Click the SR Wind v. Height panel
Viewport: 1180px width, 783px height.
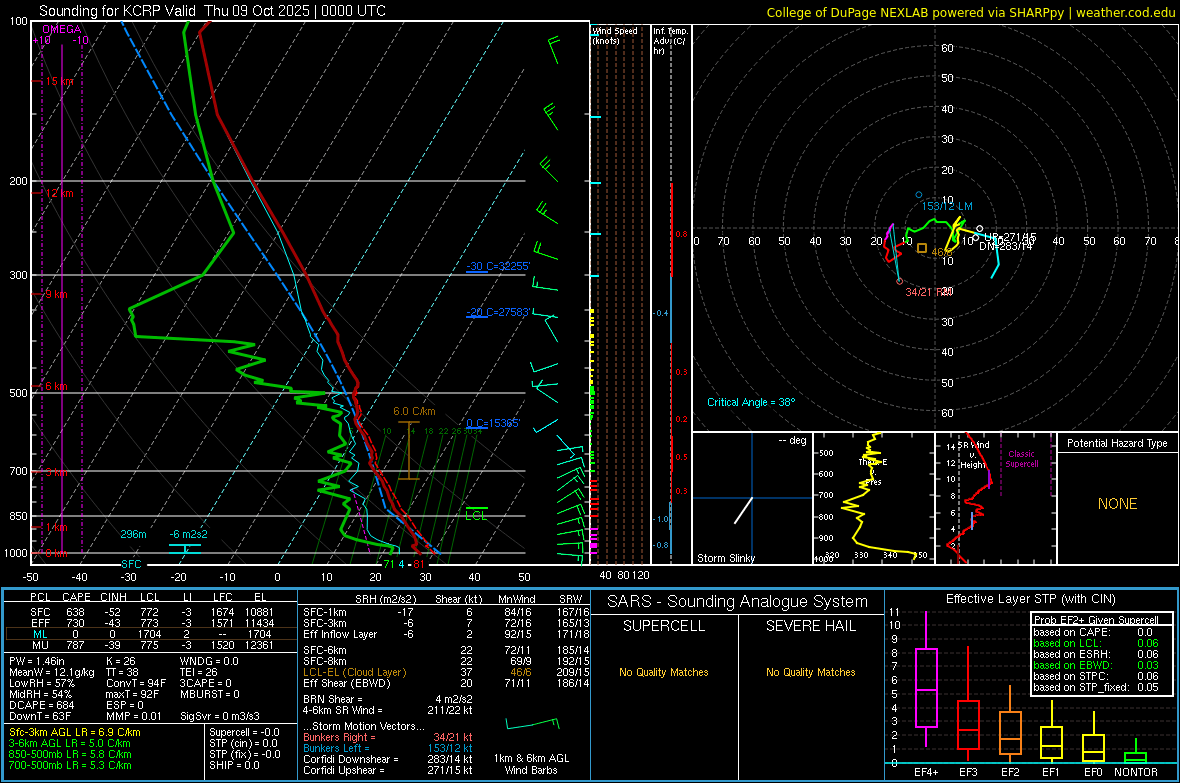click(995, 498)
